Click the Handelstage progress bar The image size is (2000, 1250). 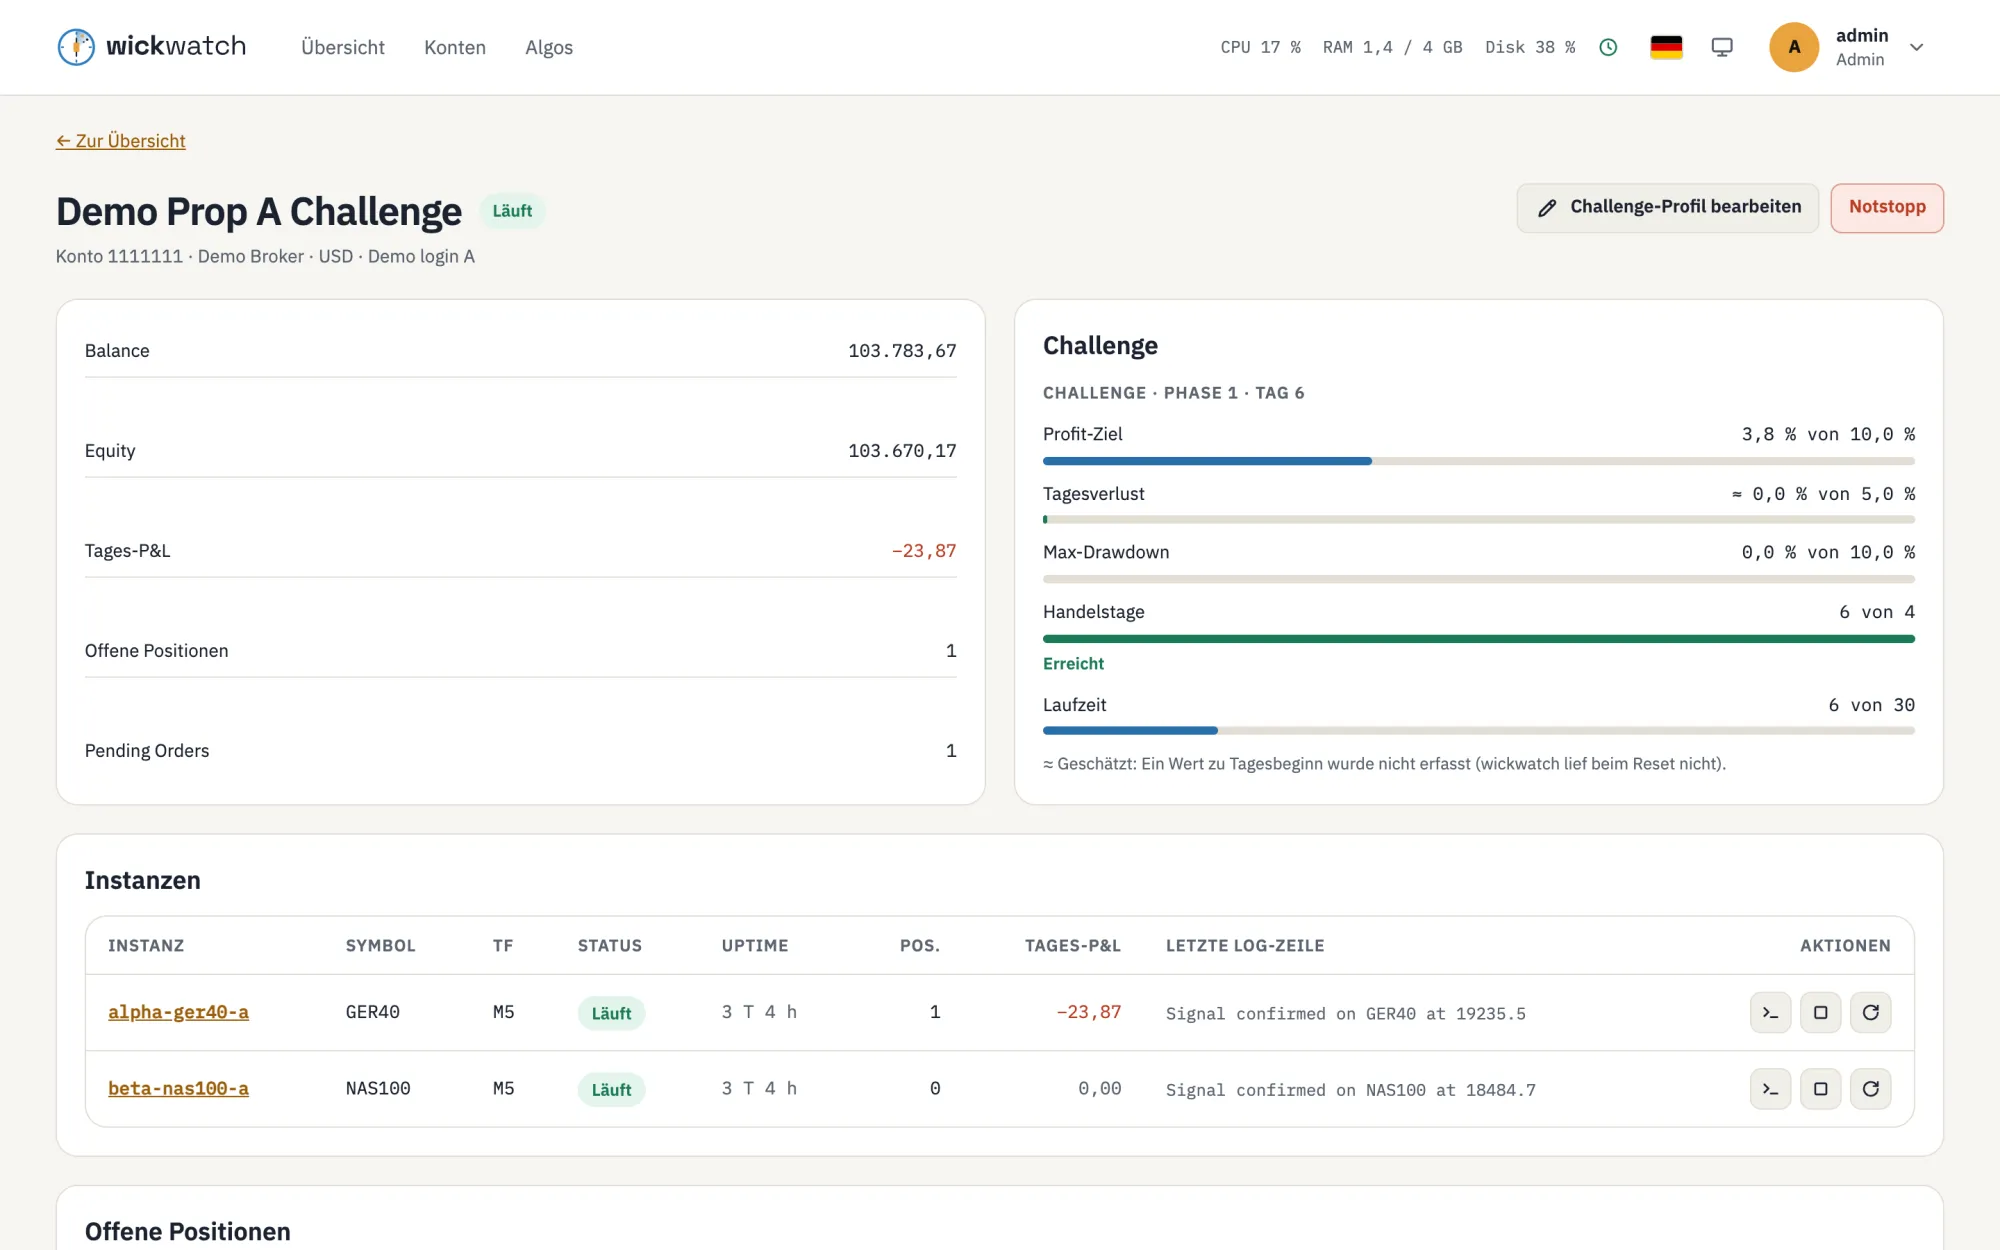[x=1478, y=638]
